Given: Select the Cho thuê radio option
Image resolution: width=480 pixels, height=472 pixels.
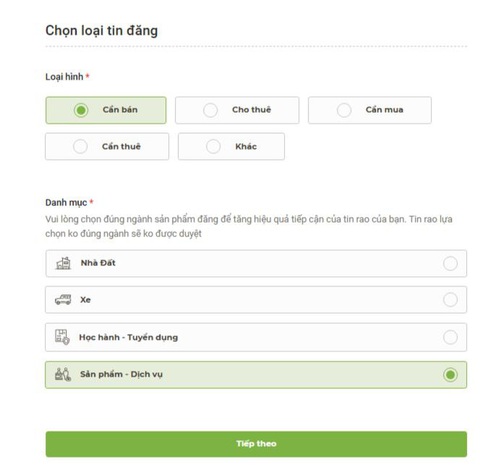Looking at the screenshot, I should click(210, 110).
